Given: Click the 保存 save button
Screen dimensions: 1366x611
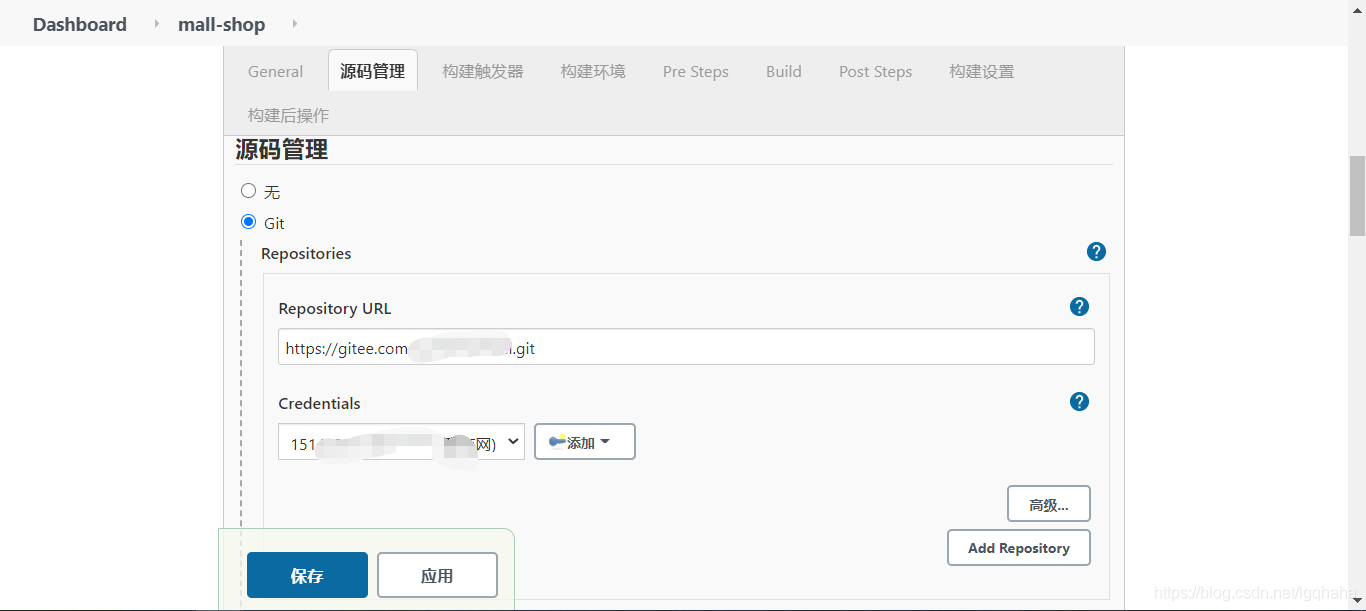Looking at the screenshot, I should (x=307, y=575).
